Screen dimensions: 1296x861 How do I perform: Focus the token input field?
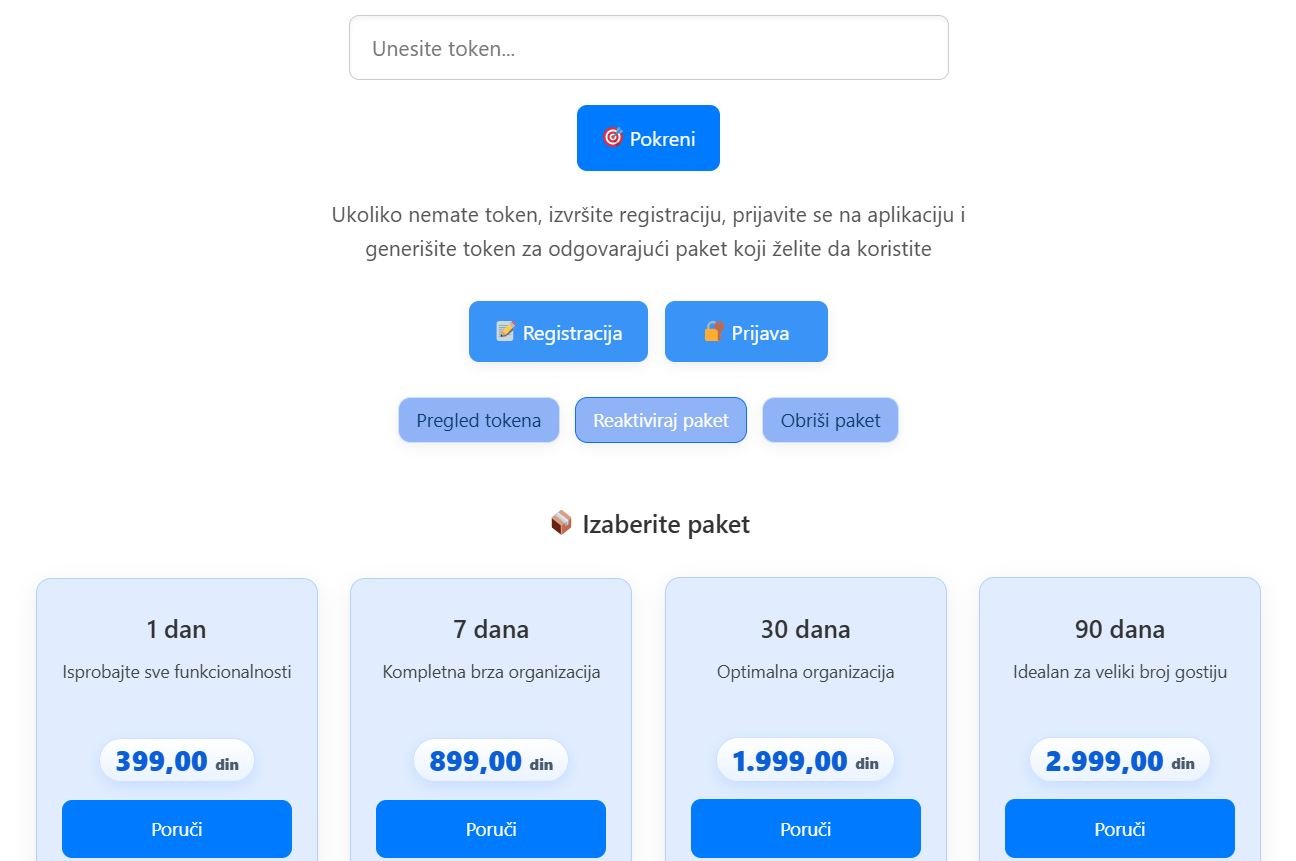click(x=648, y=48)
